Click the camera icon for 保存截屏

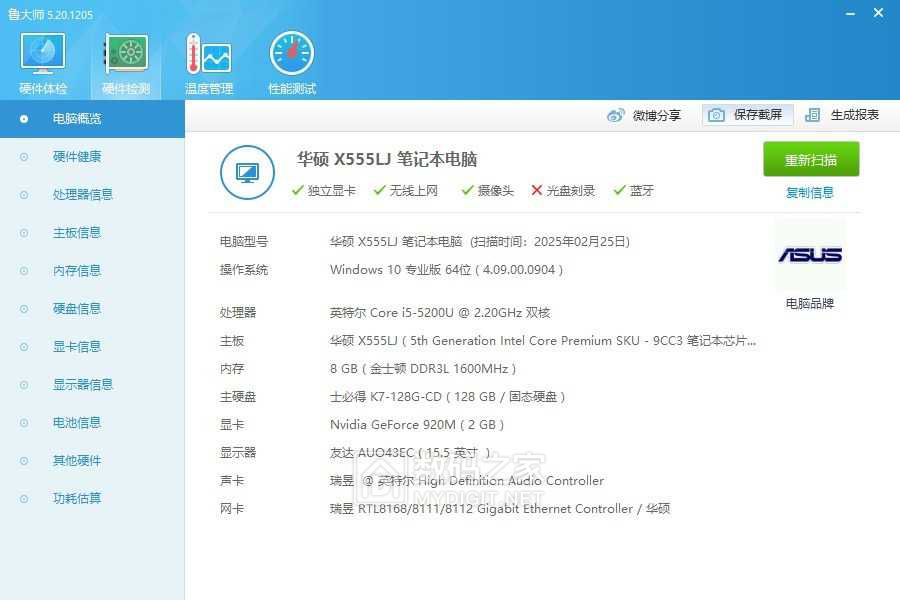(x=716, y=115)
